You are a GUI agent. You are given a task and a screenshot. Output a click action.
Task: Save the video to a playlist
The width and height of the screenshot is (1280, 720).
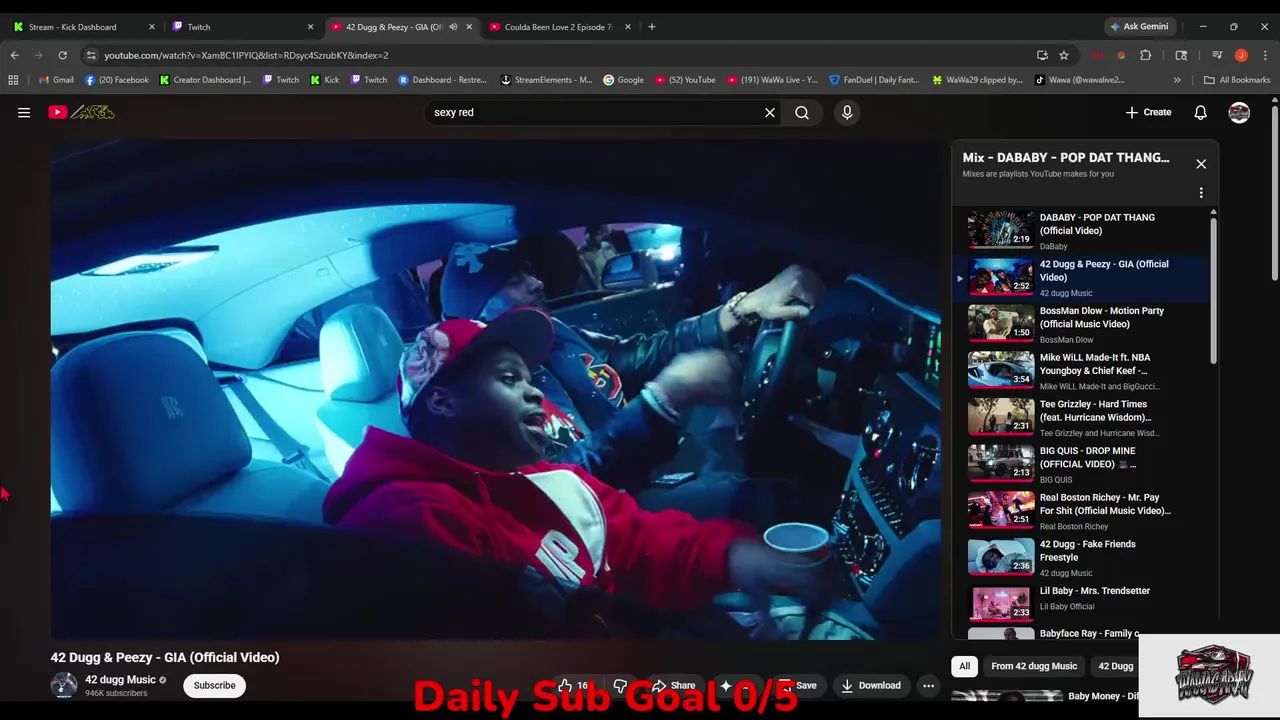(x=799, y=685)
